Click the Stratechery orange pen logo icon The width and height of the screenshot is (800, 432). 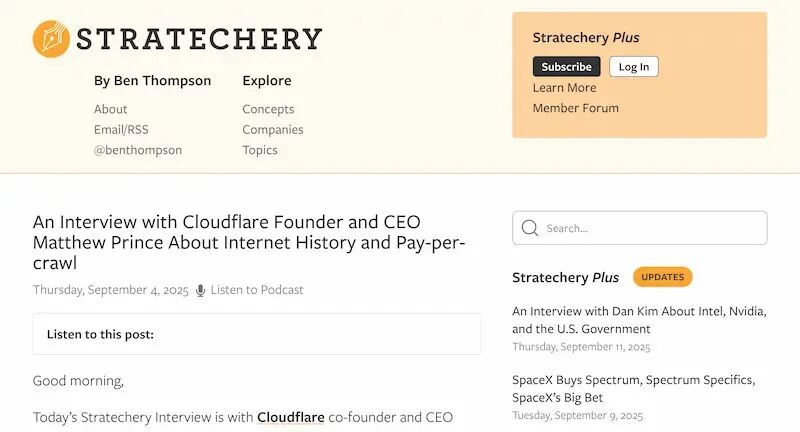click(51, 39)
